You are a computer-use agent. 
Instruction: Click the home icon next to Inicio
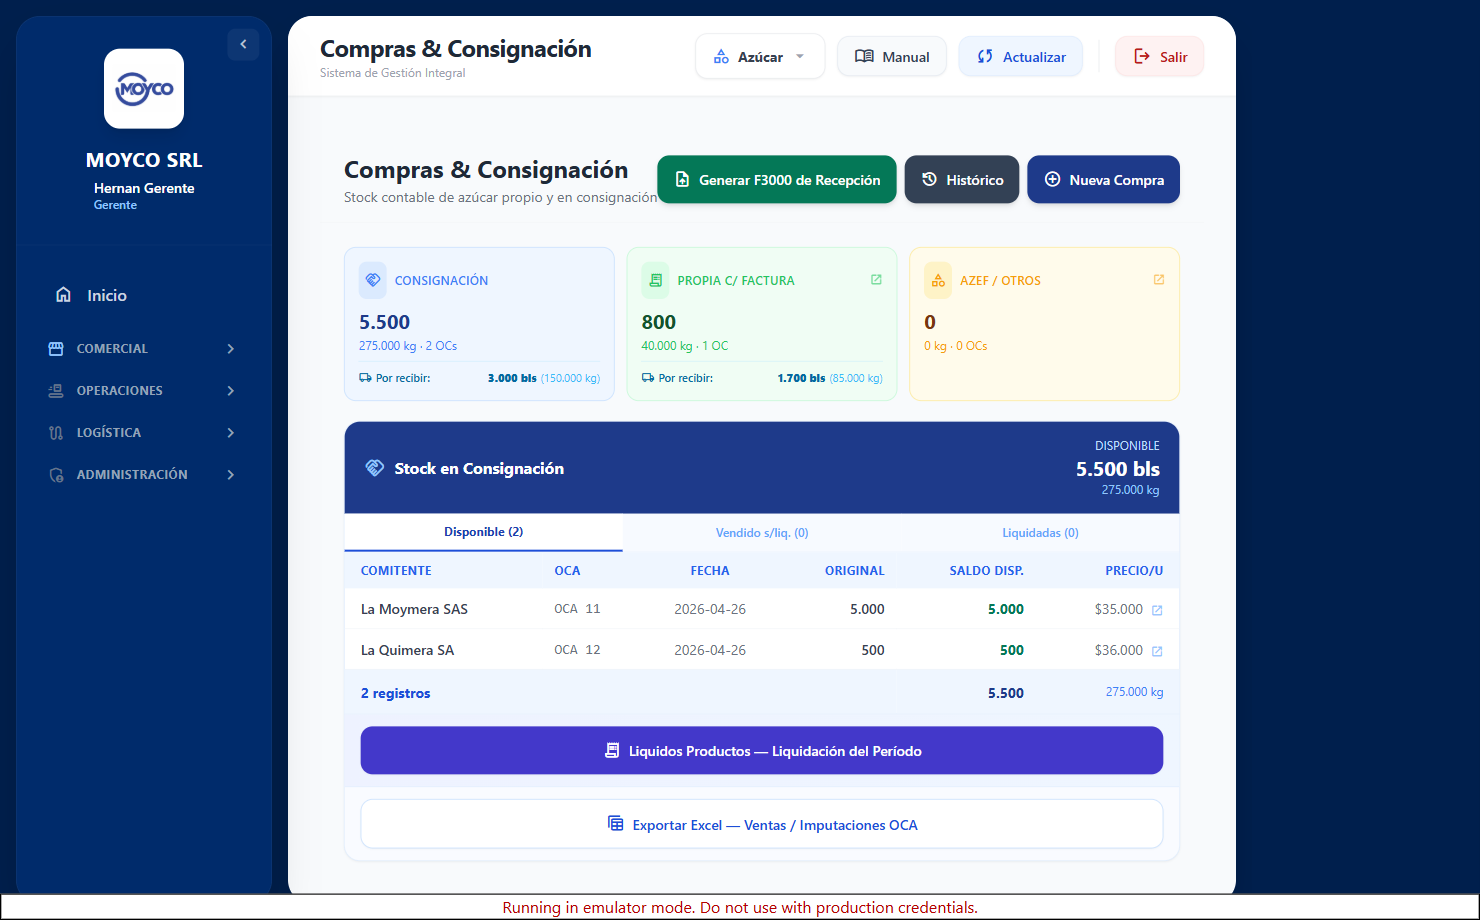coord(63,295)
